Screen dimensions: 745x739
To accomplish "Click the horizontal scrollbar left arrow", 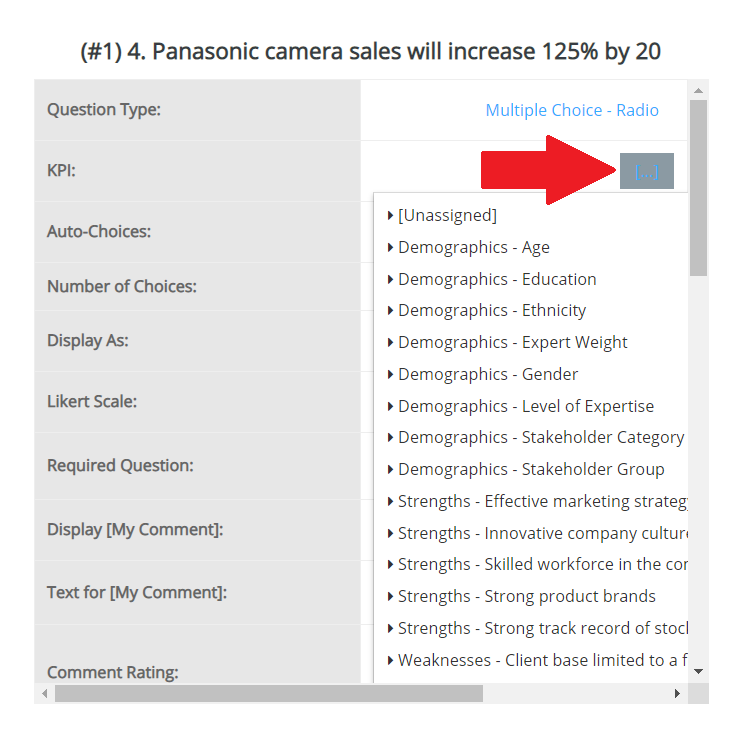I will 45,693.
